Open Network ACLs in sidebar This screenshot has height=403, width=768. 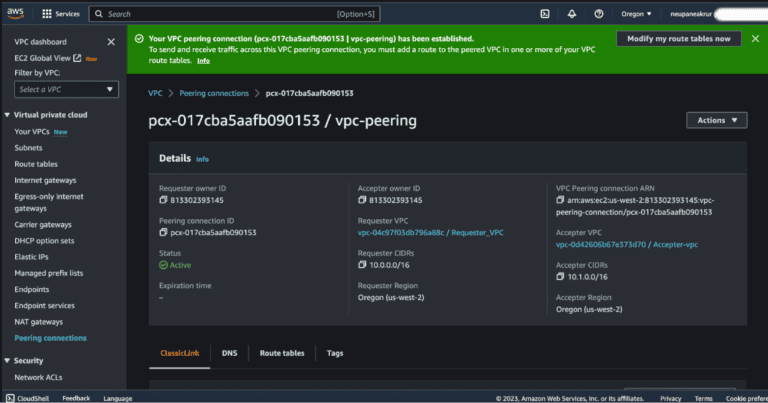[x=38, y=378]
